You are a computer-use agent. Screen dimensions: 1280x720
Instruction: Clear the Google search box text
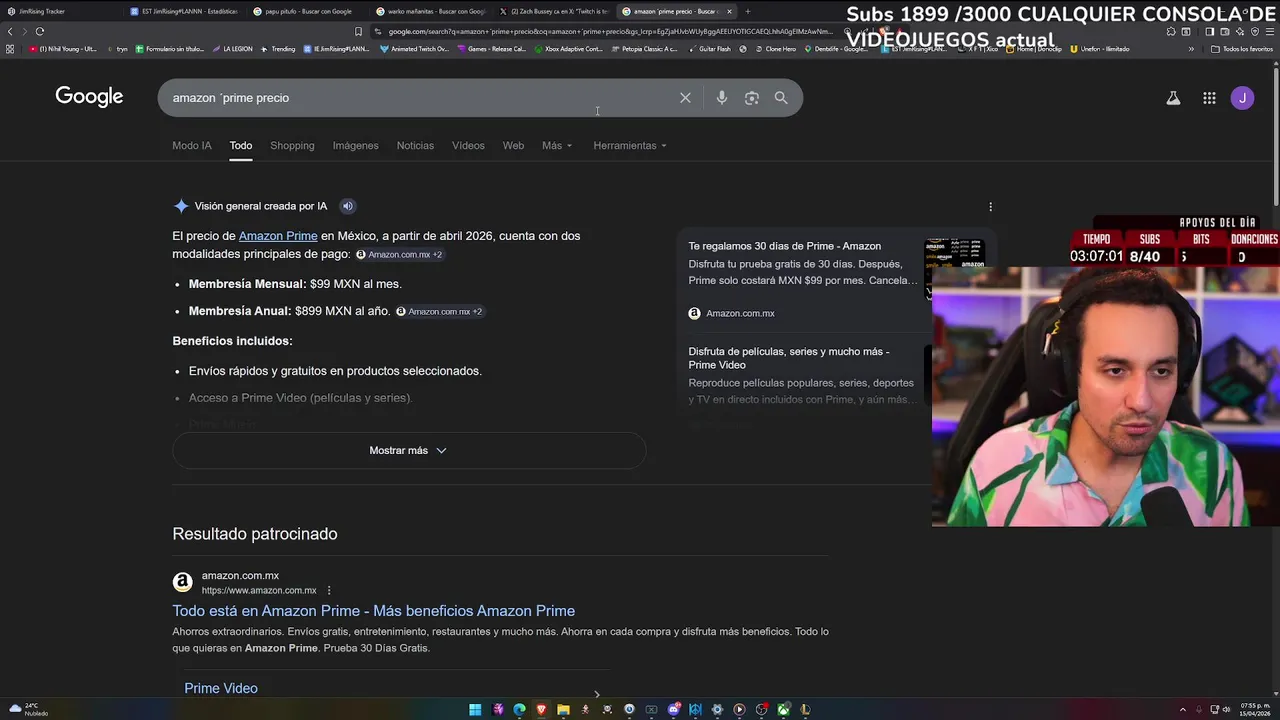coord(685,98)
